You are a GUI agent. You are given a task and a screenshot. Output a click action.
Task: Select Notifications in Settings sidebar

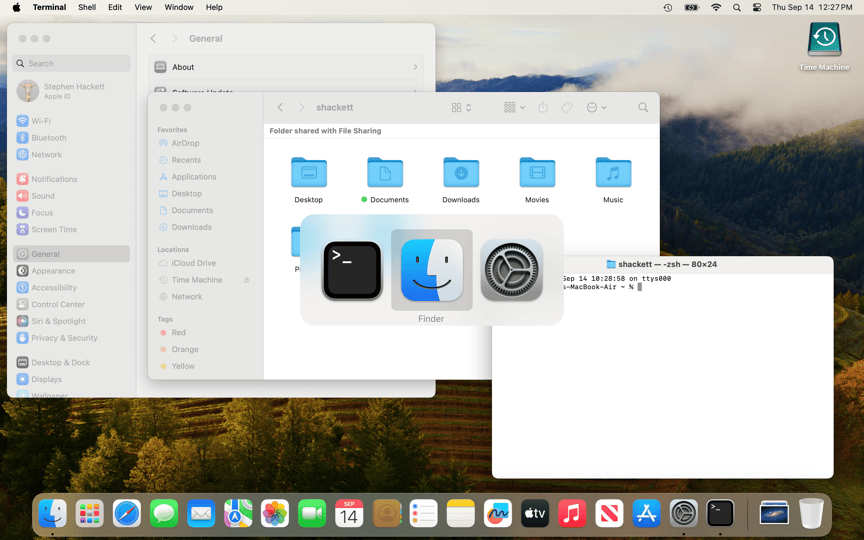pos(71,179)
